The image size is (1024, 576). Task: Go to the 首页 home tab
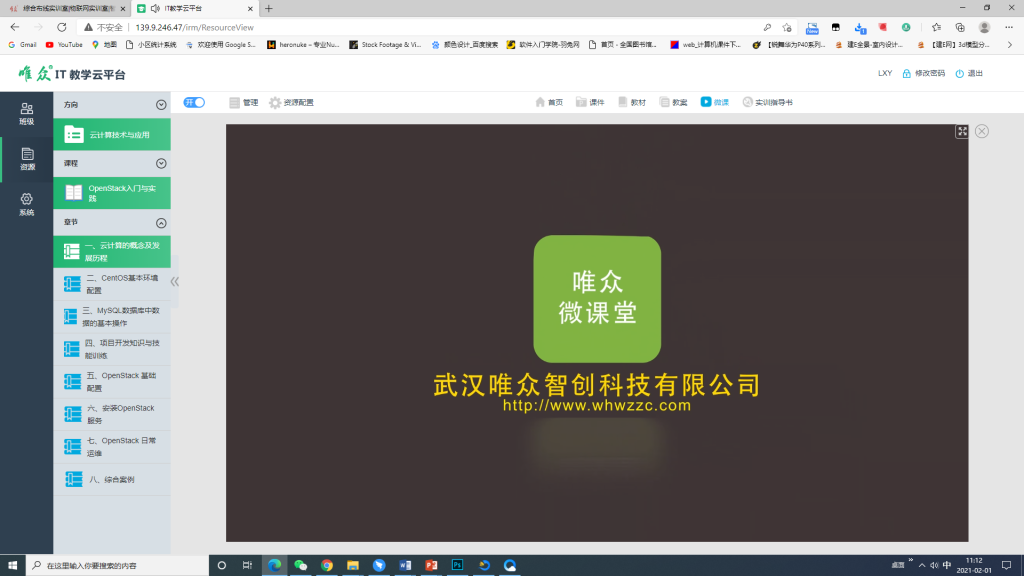pos(549,103)
